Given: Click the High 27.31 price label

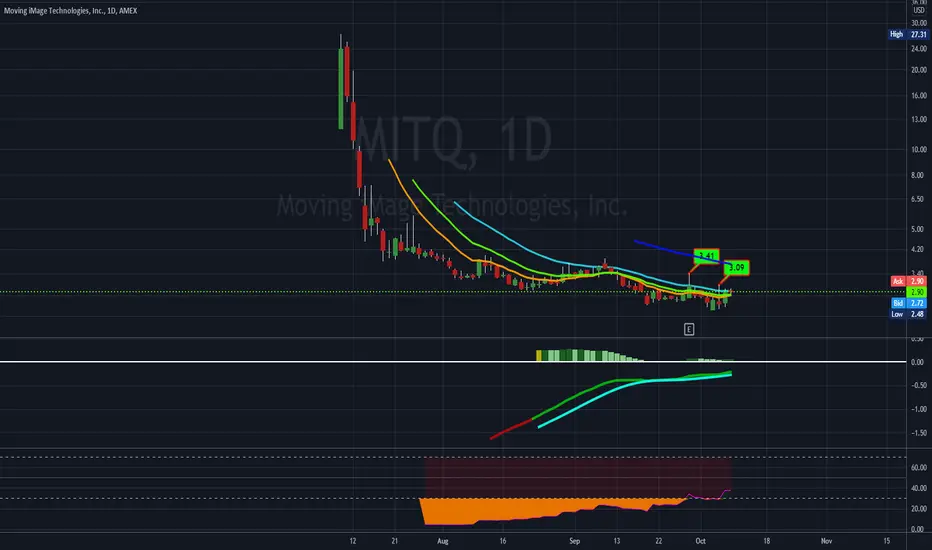Looking at the screenshot, I should point(908,34).
